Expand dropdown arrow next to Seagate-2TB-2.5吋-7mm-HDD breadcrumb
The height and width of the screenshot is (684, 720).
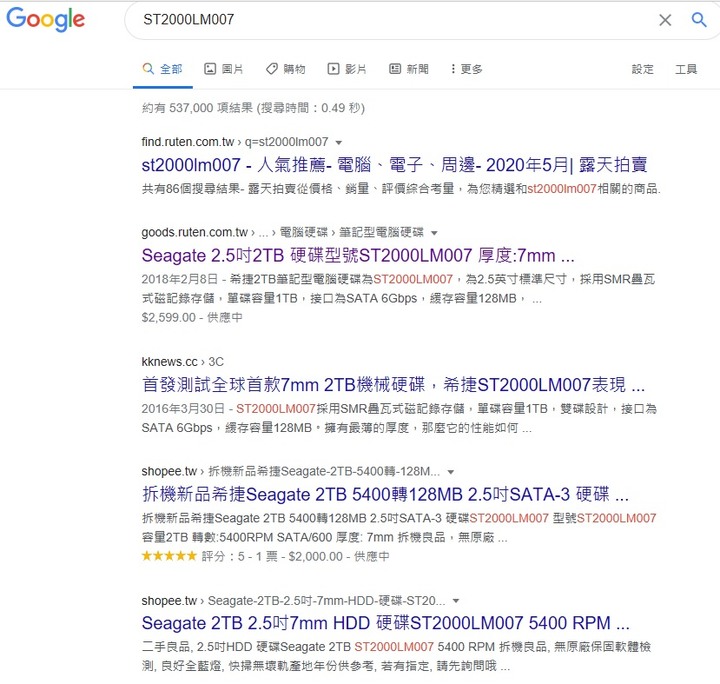[x=456, y=601]
